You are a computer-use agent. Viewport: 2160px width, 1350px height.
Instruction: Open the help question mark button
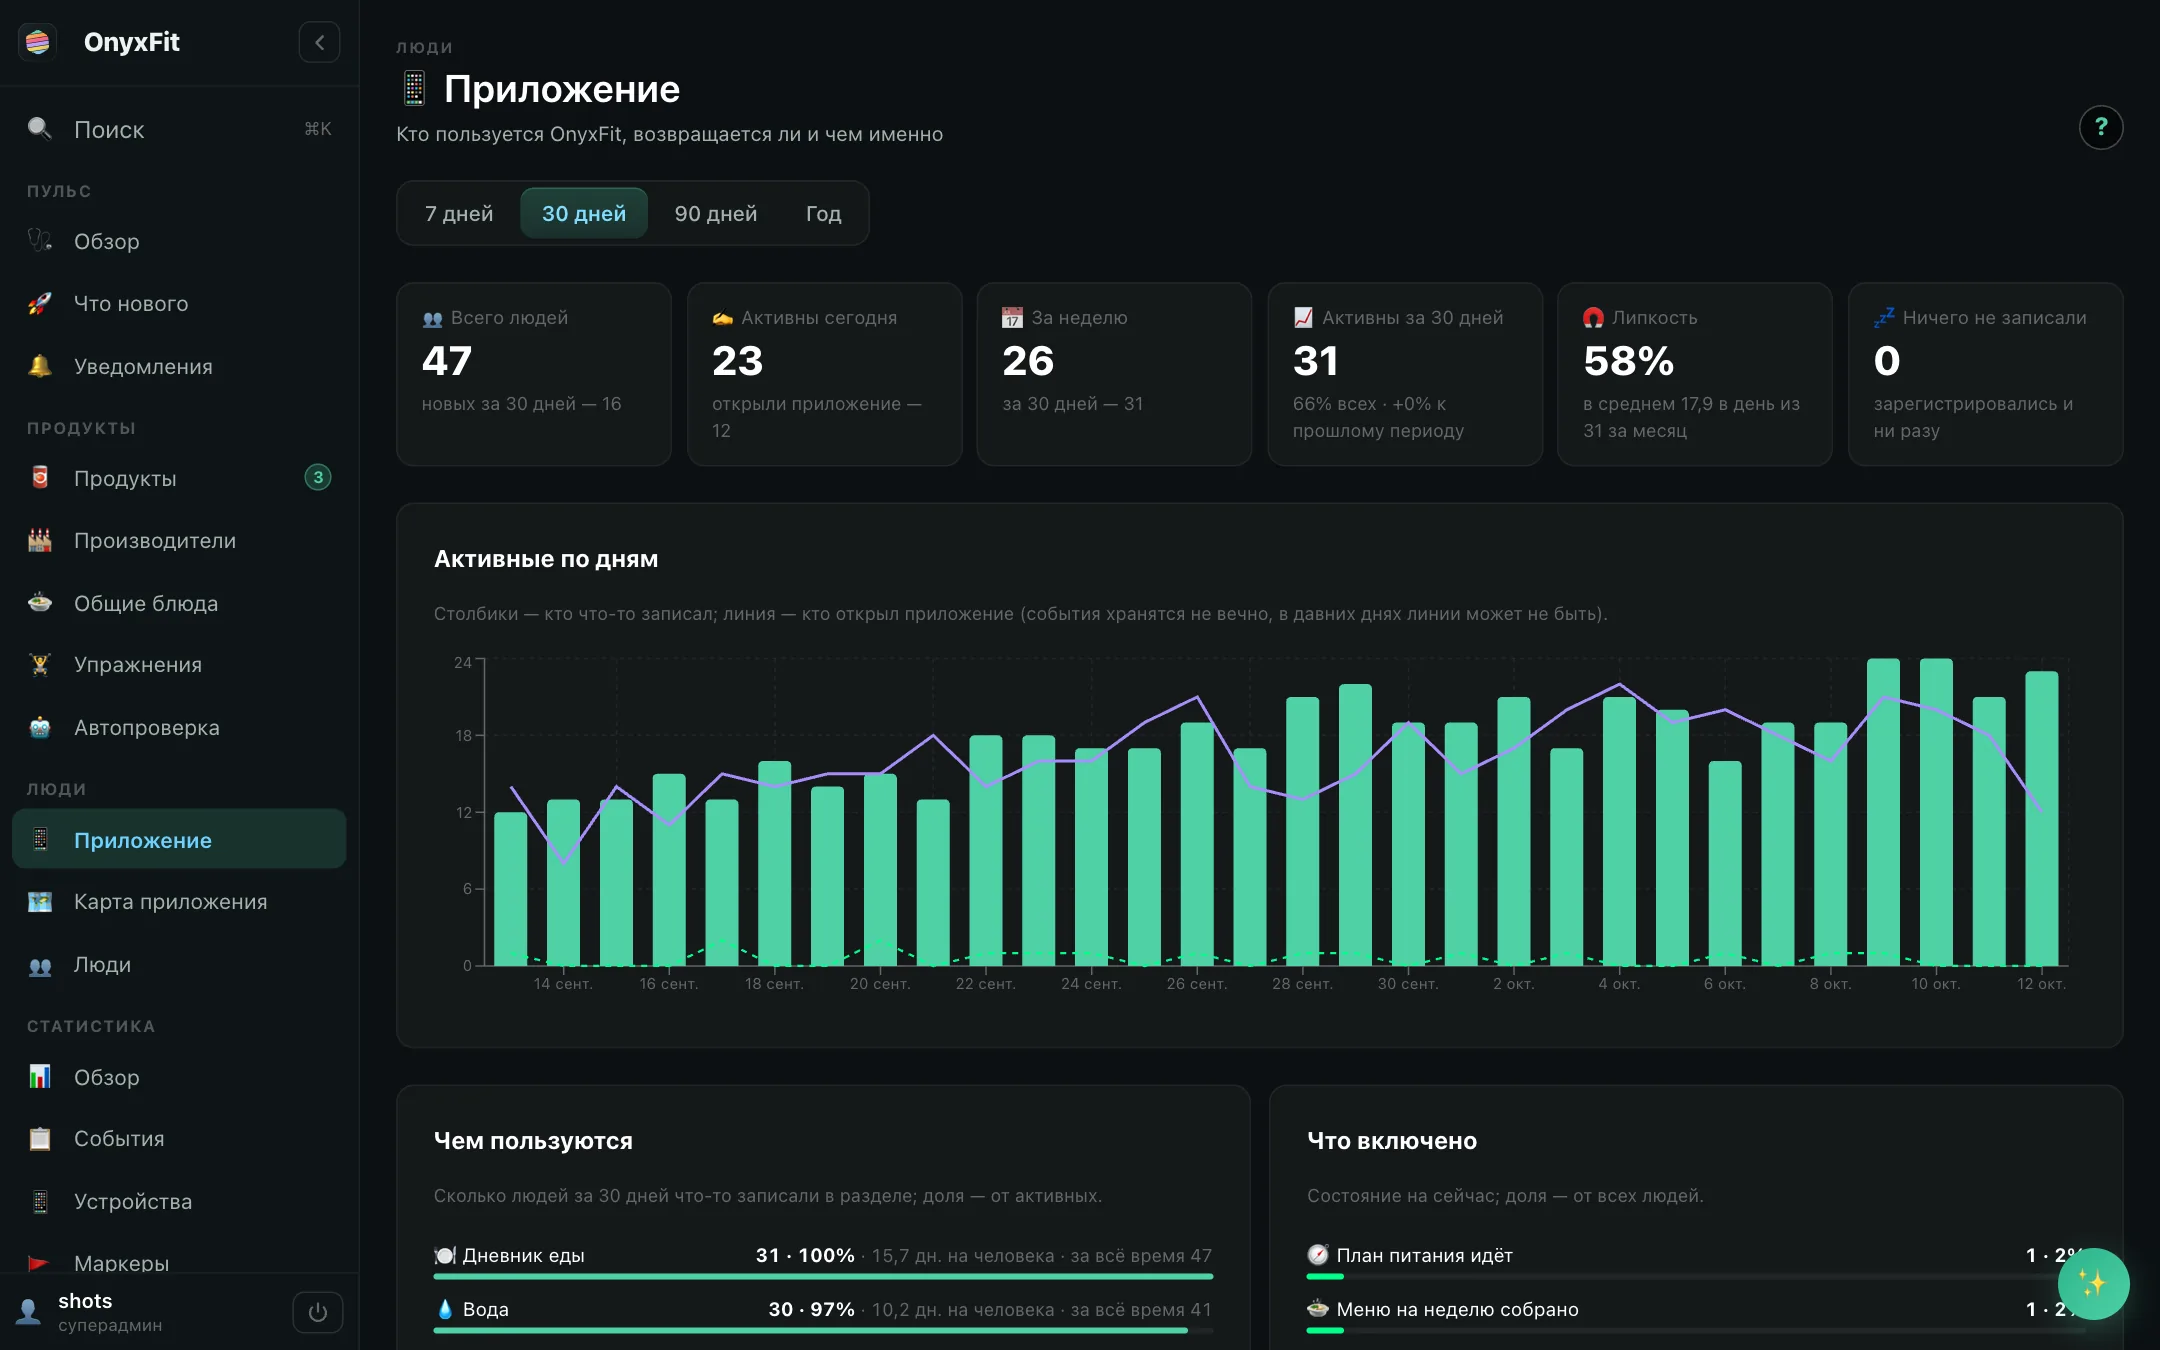click(x=2101, y=128)
